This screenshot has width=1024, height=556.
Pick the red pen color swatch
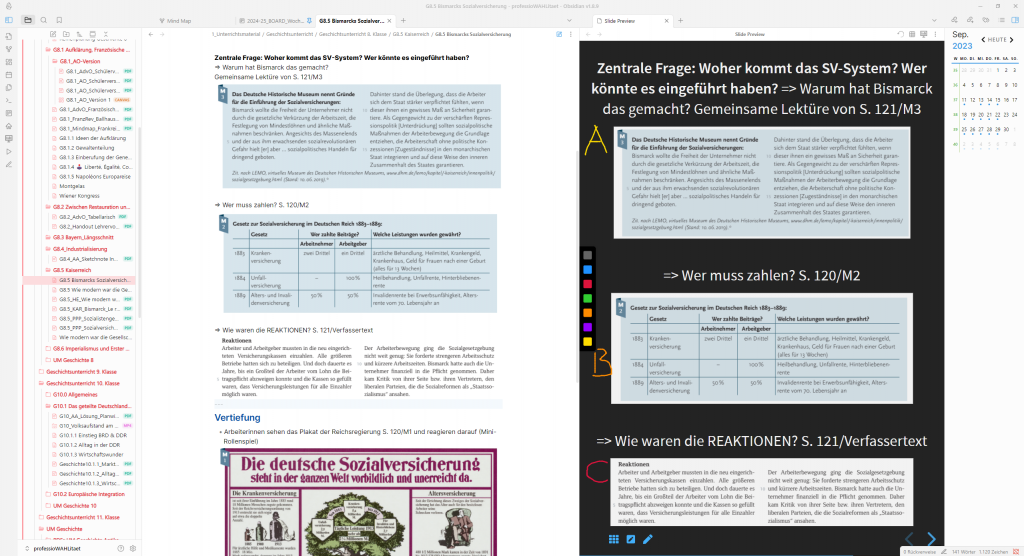[x=588, y=284]
